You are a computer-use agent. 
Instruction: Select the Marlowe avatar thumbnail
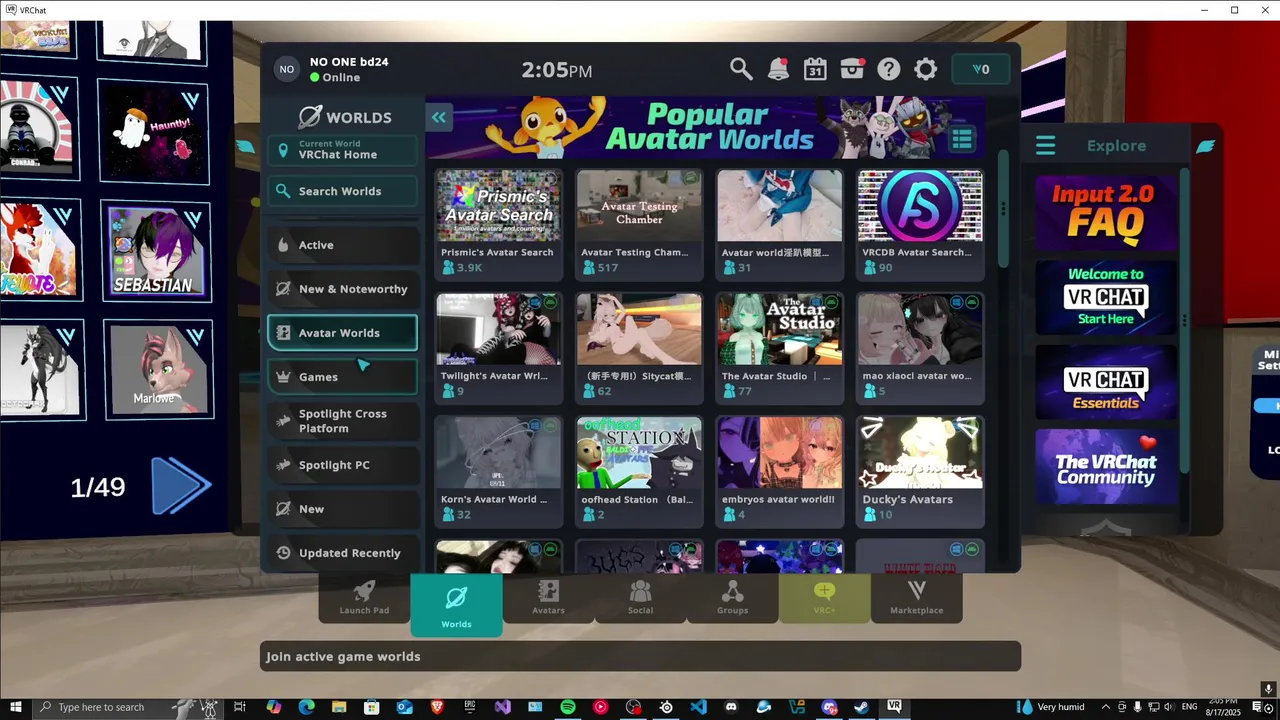tap(158, 369)
